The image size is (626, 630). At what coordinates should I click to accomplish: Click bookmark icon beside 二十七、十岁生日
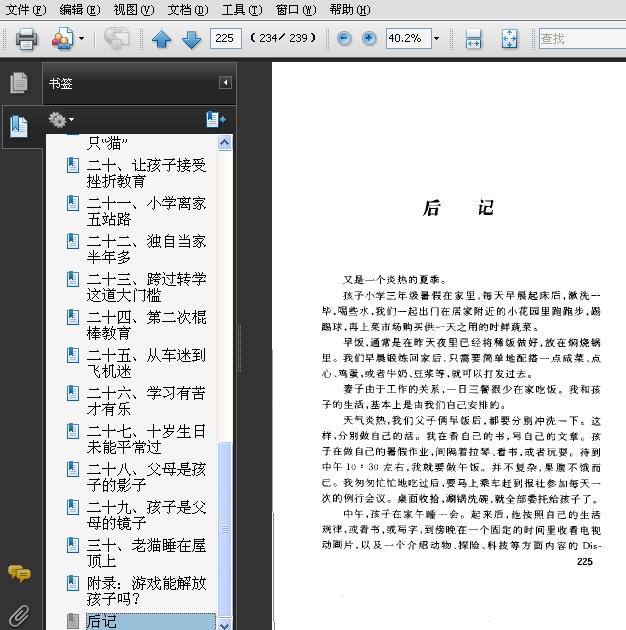[x=73, y=431]
